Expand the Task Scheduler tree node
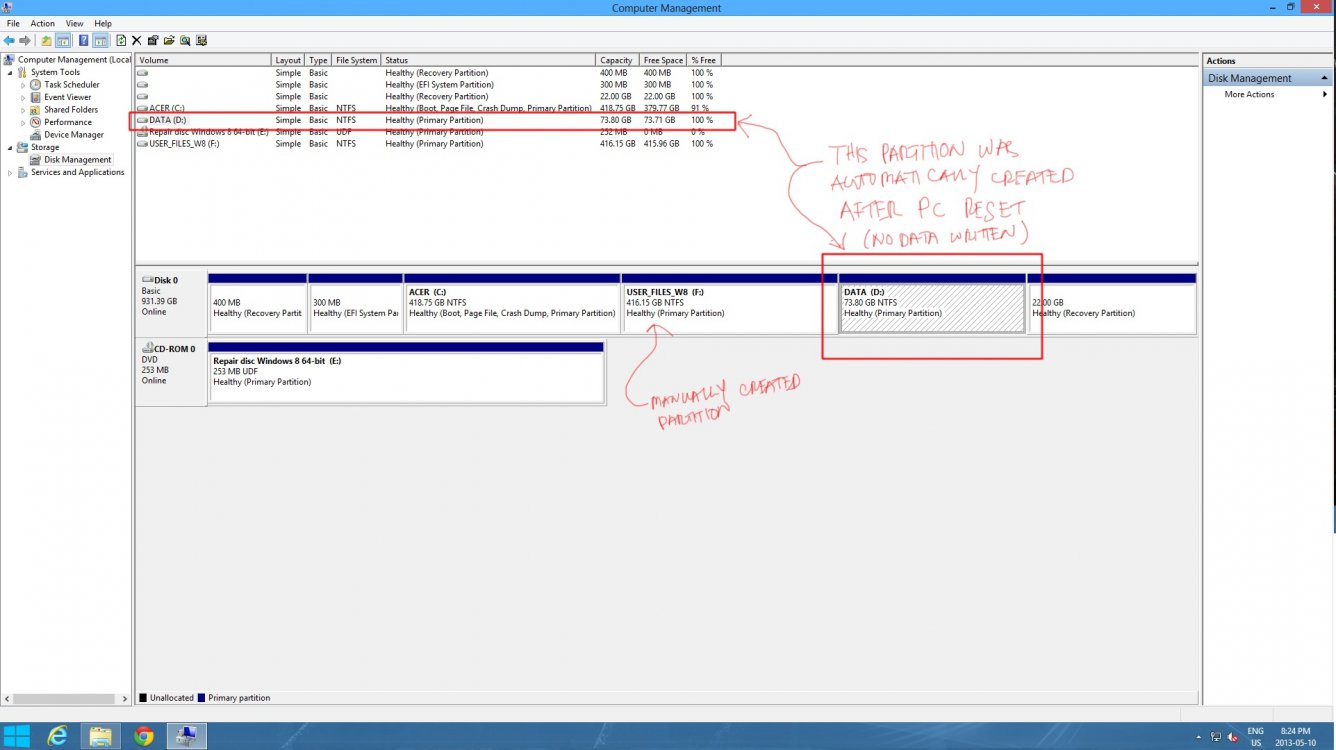The height and width of the screenshot is (750, 1336). click(23, 85)
